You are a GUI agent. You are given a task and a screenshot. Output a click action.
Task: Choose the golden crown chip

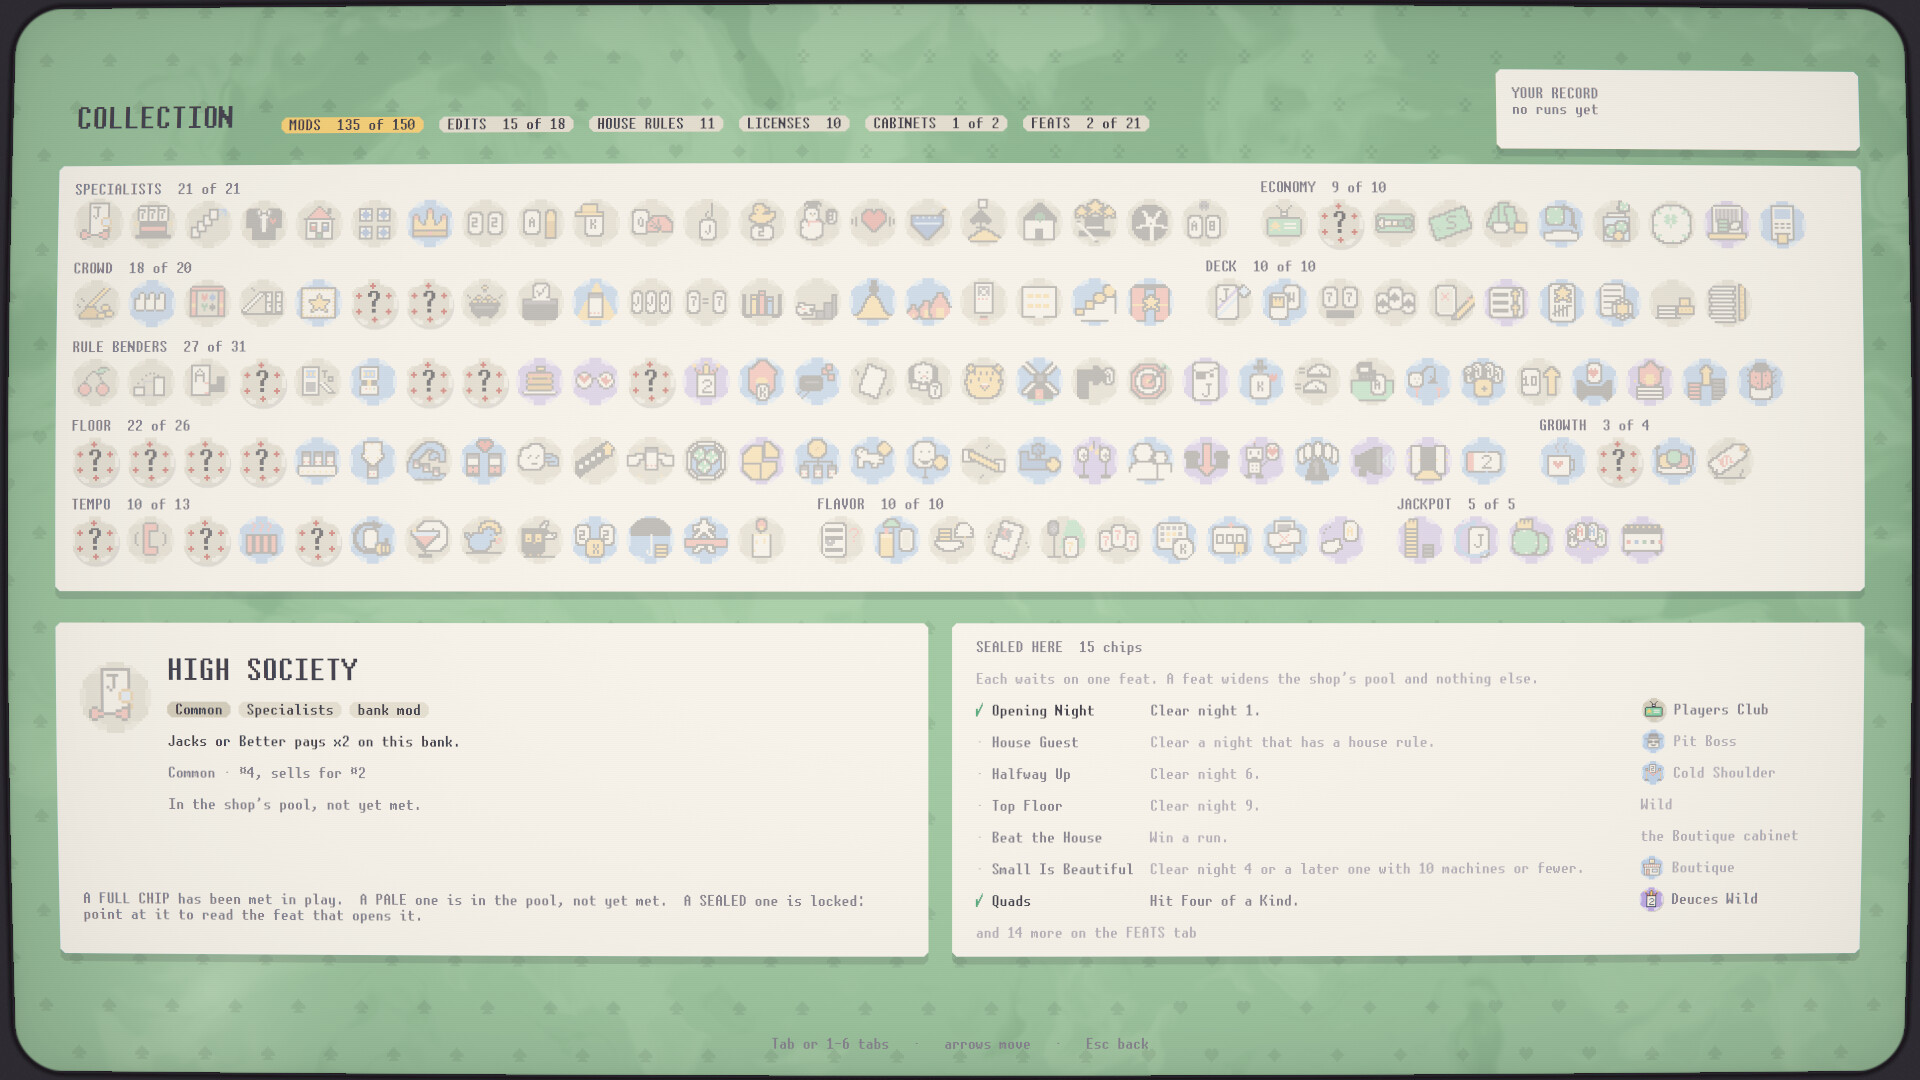coord(430,223)
